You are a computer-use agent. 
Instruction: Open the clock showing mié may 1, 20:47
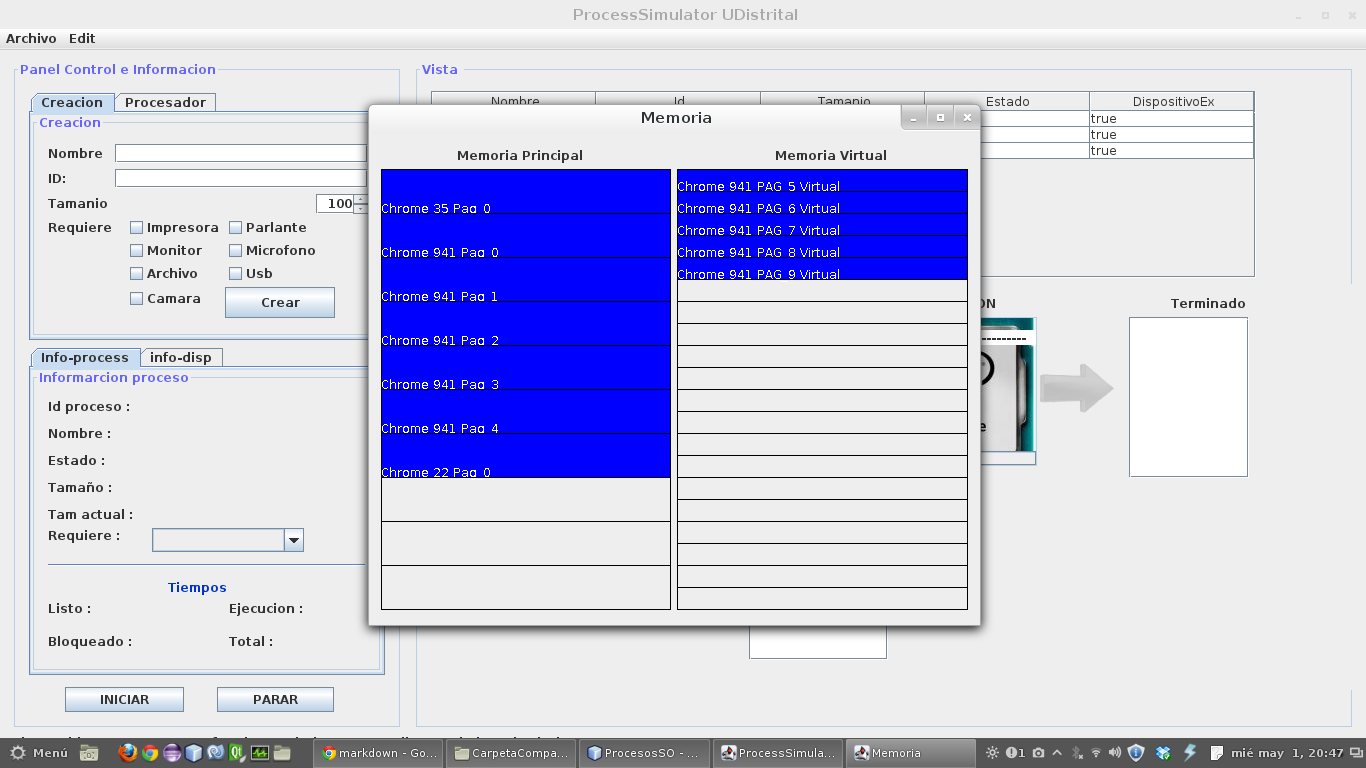click(1287, 753)
